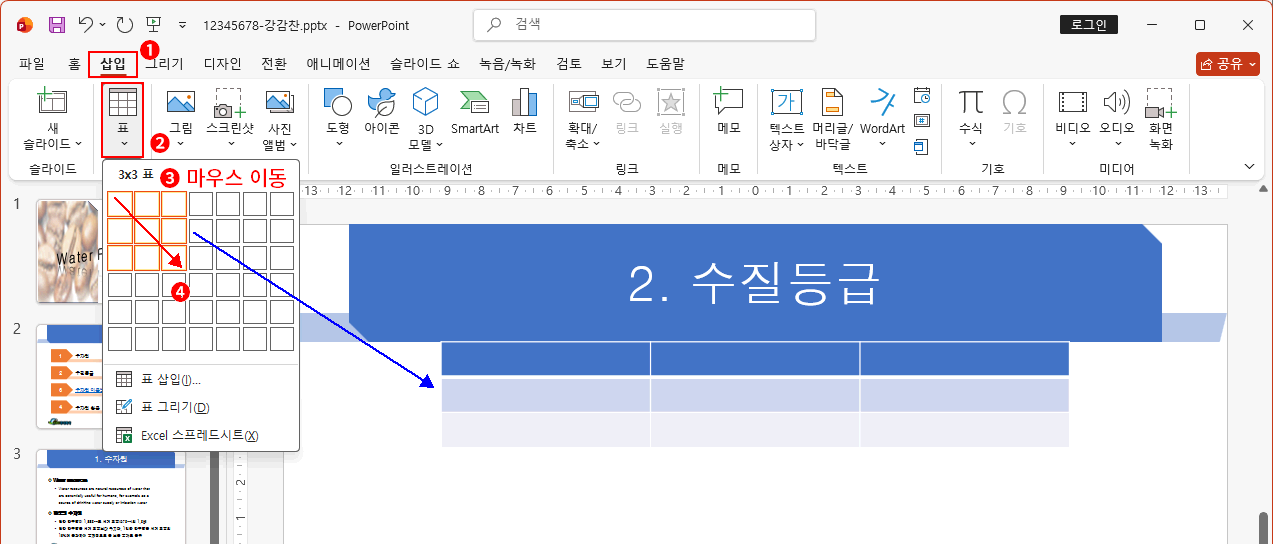Open the 녹음/녹화 tab
This screenshot has height=544, width=1273.
[507, 64]
